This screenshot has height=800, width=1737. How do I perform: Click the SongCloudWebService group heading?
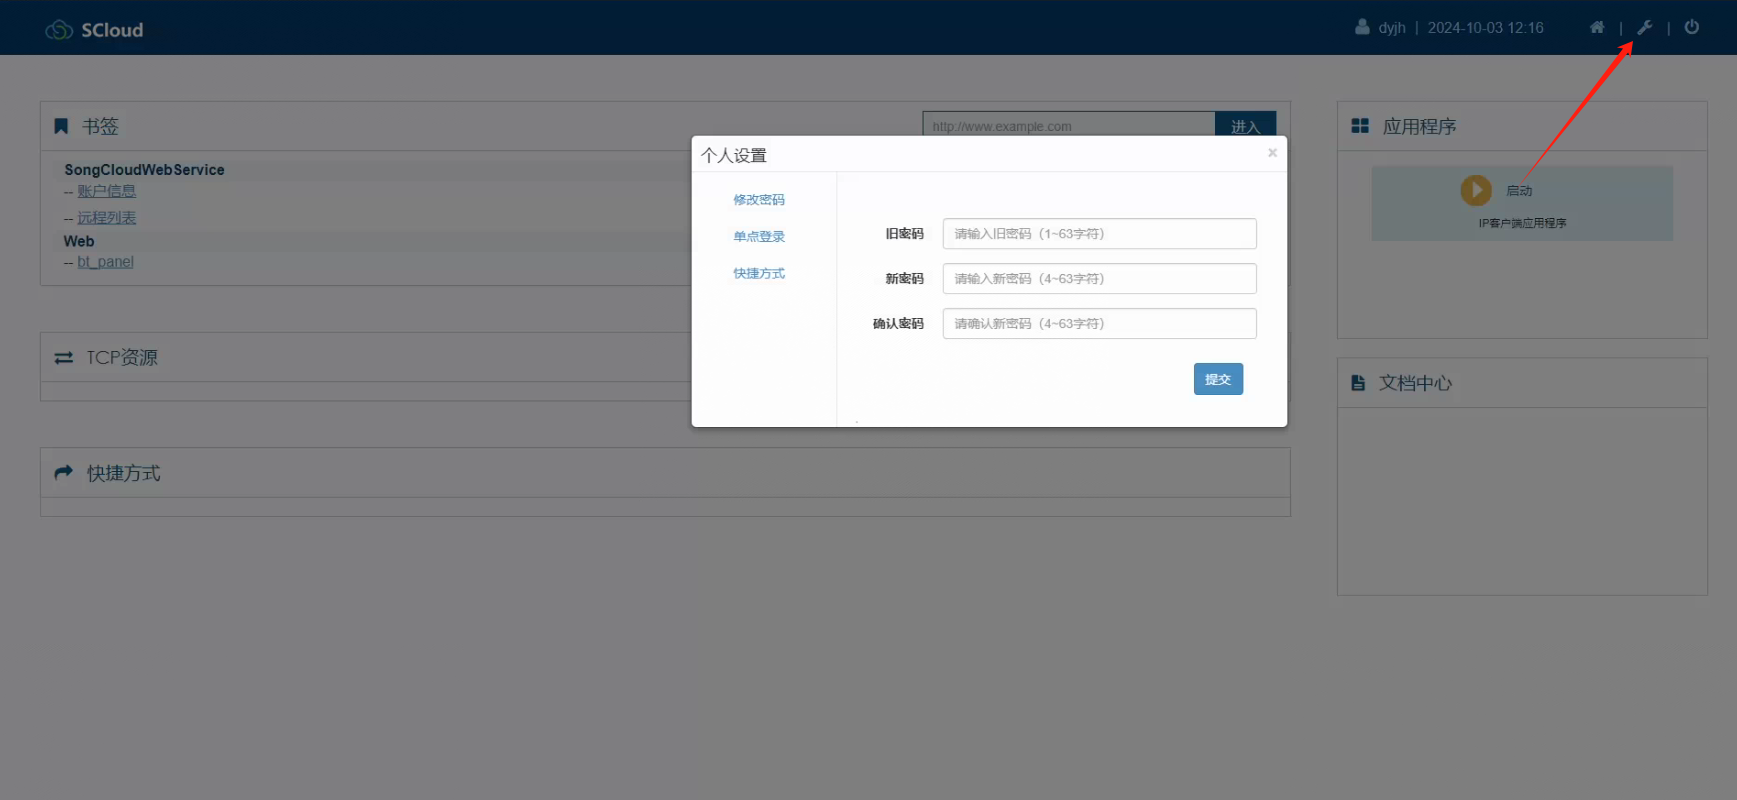coord(144,170)
